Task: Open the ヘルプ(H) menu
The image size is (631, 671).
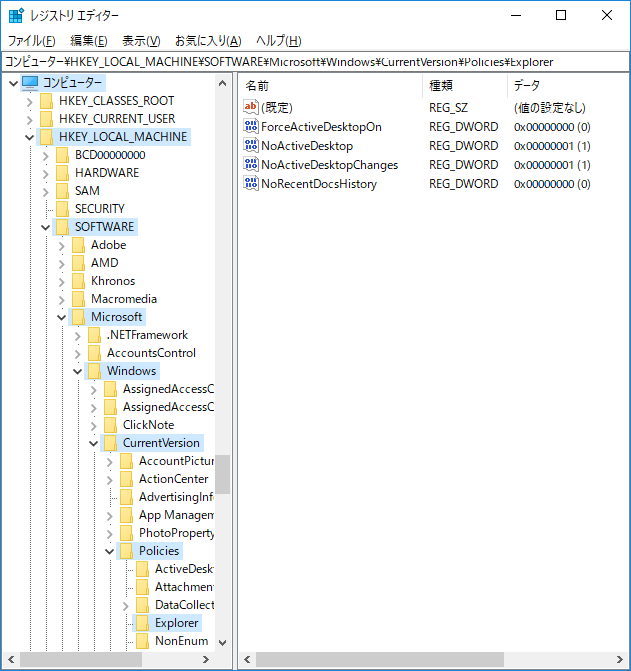Action: pyautogui.click(x=279, y=41)
